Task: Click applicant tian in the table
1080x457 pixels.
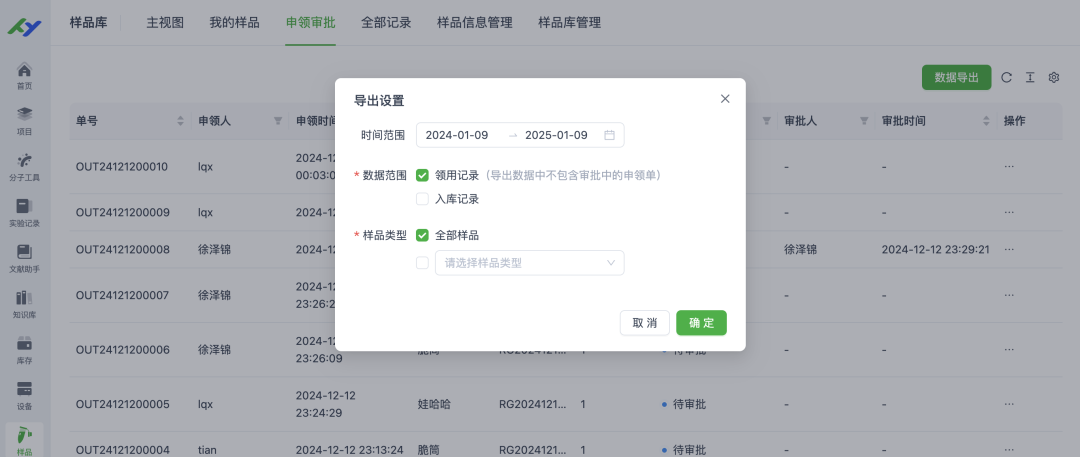Action: tap(207, 449)
